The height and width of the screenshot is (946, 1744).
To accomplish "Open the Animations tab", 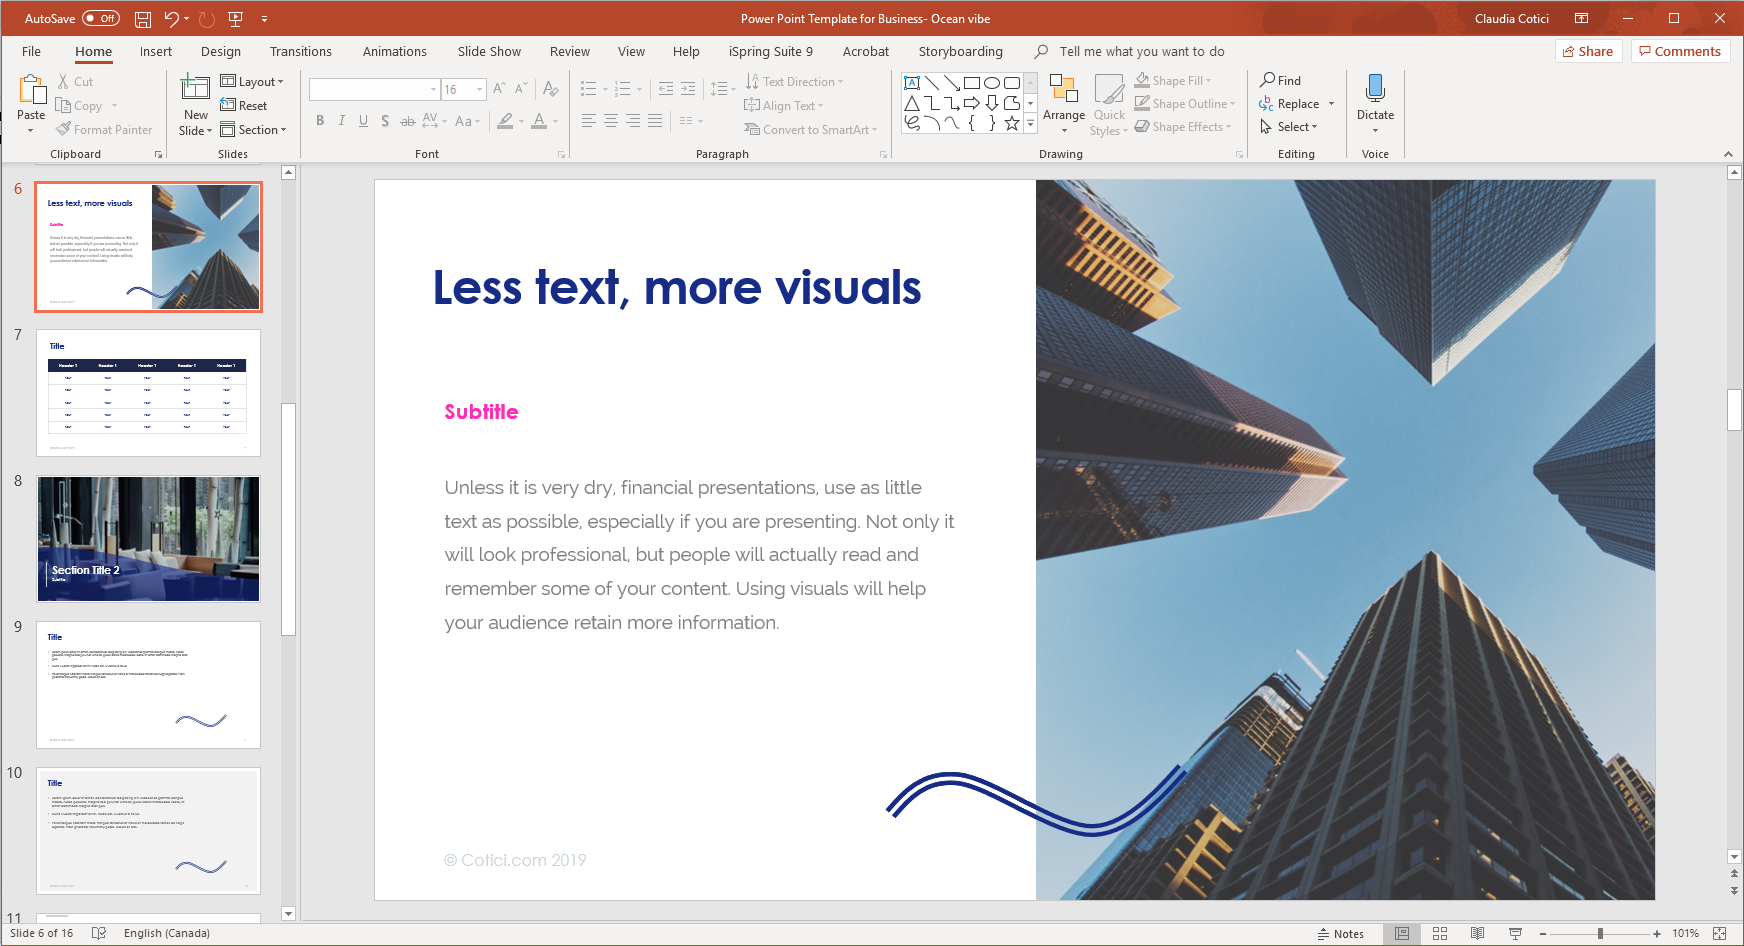I will (x=395, y=52).
